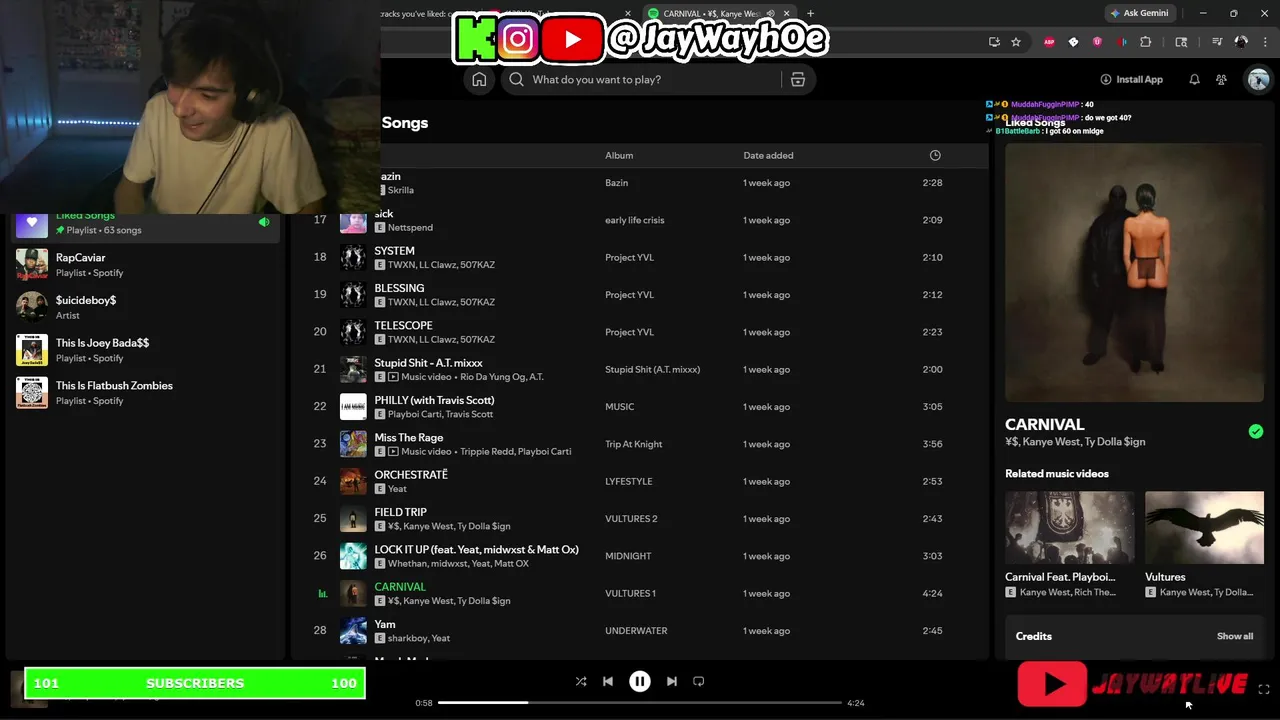
Task: Toggle fullscreen view icon at bottom right
Action: [x=1264, y=690]
